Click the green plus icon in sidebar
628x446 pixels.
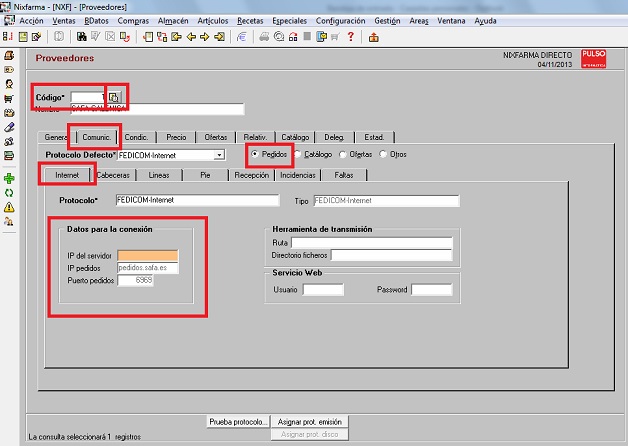(9, 178)
